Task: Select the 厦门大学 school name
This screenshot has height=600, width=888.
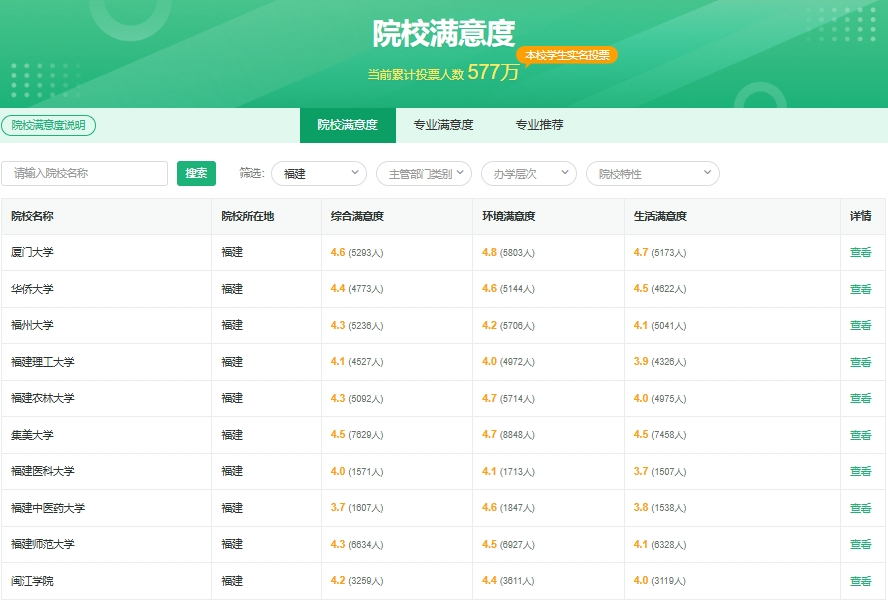Action: click(x=32, y=253)
